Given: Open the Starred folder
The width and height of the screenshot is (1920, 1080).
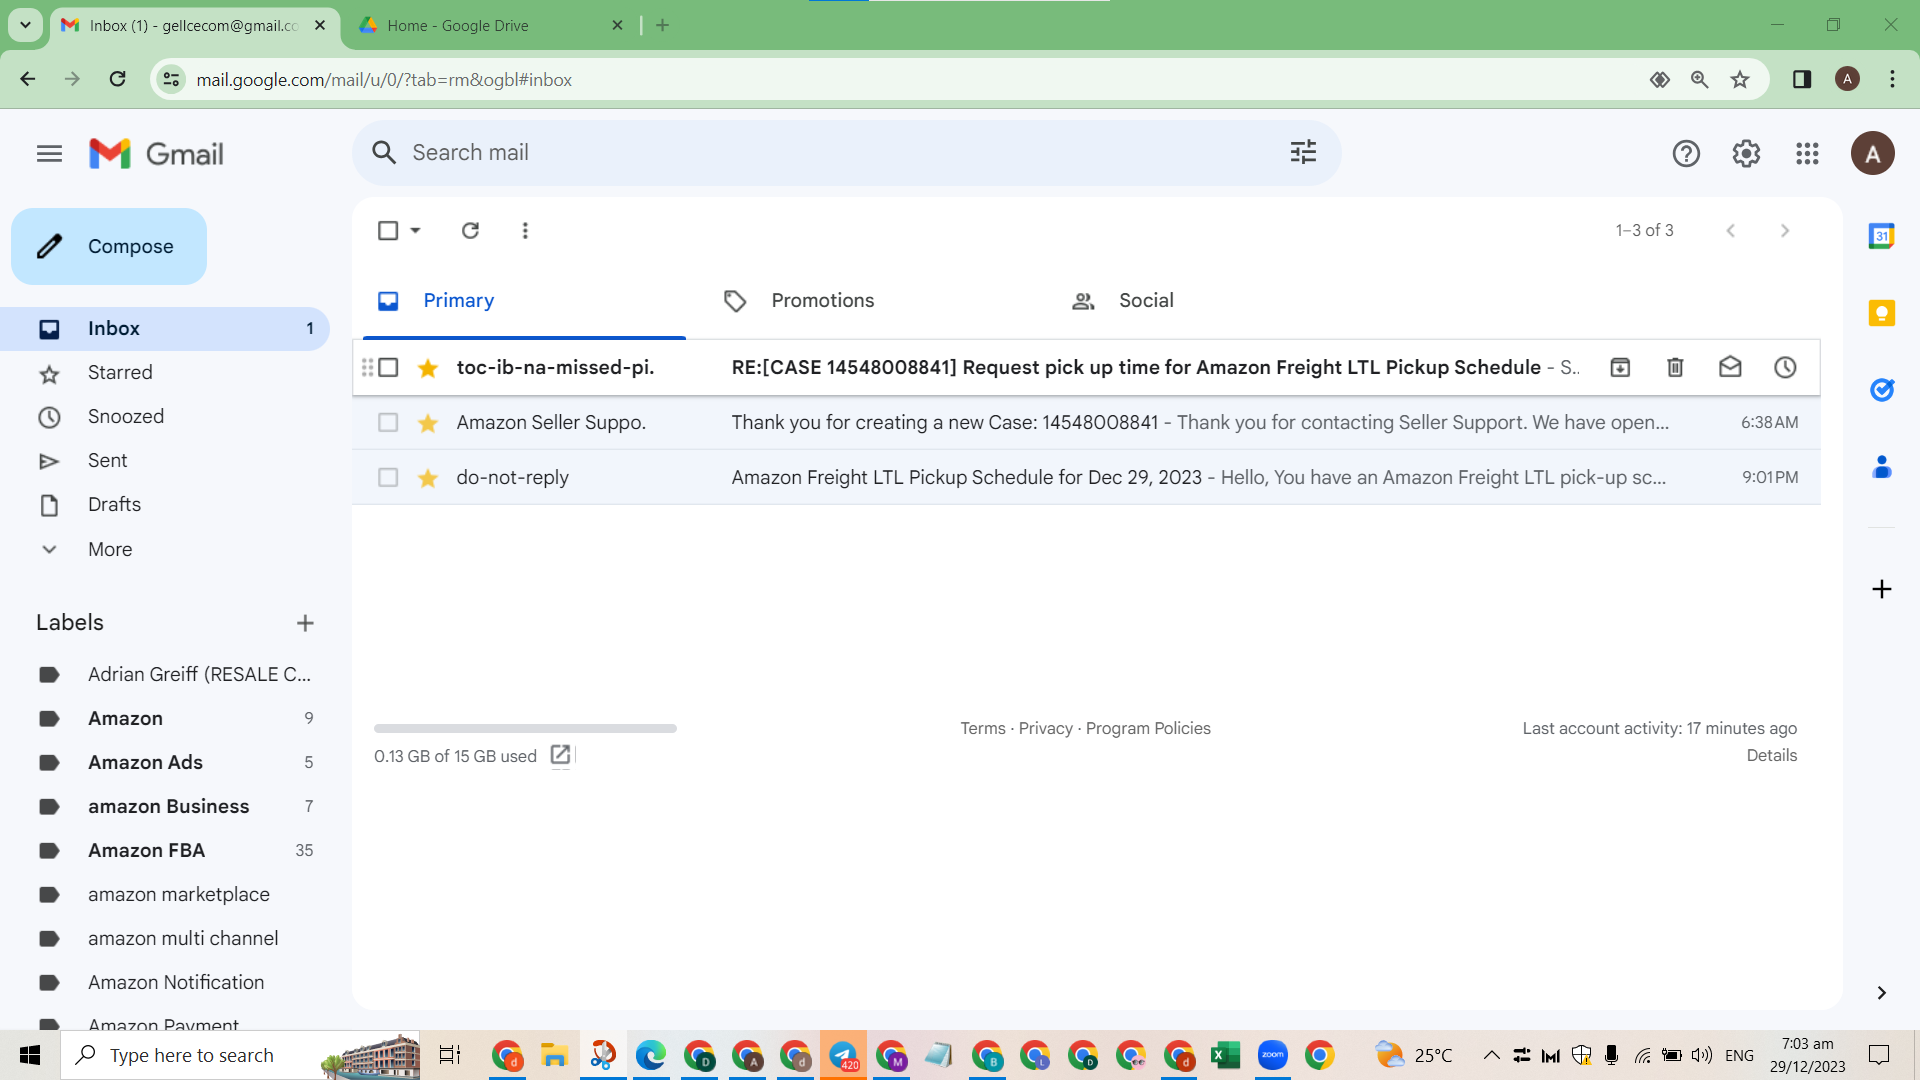Looking at the screenshot, I should (x=165, y=372).
